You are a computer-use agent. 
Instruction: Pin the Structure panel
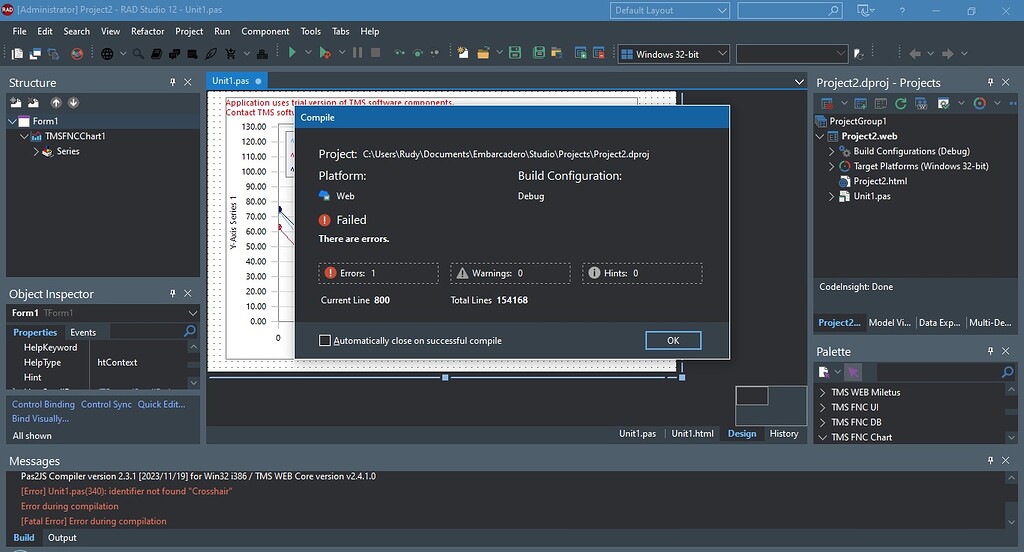click(172, 82)
